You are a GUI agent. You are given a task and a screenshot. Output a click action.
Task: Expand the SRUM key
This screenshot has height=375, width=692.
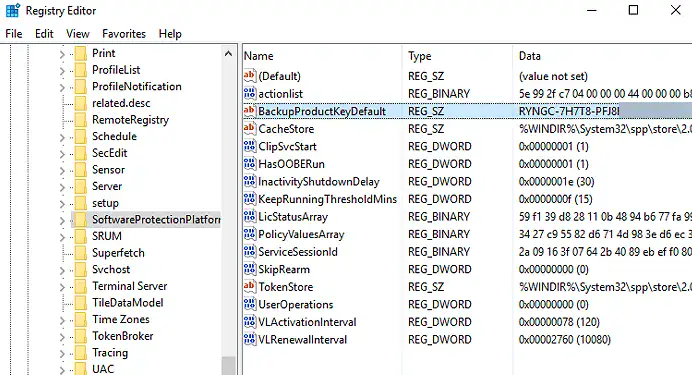click(62, 237)
